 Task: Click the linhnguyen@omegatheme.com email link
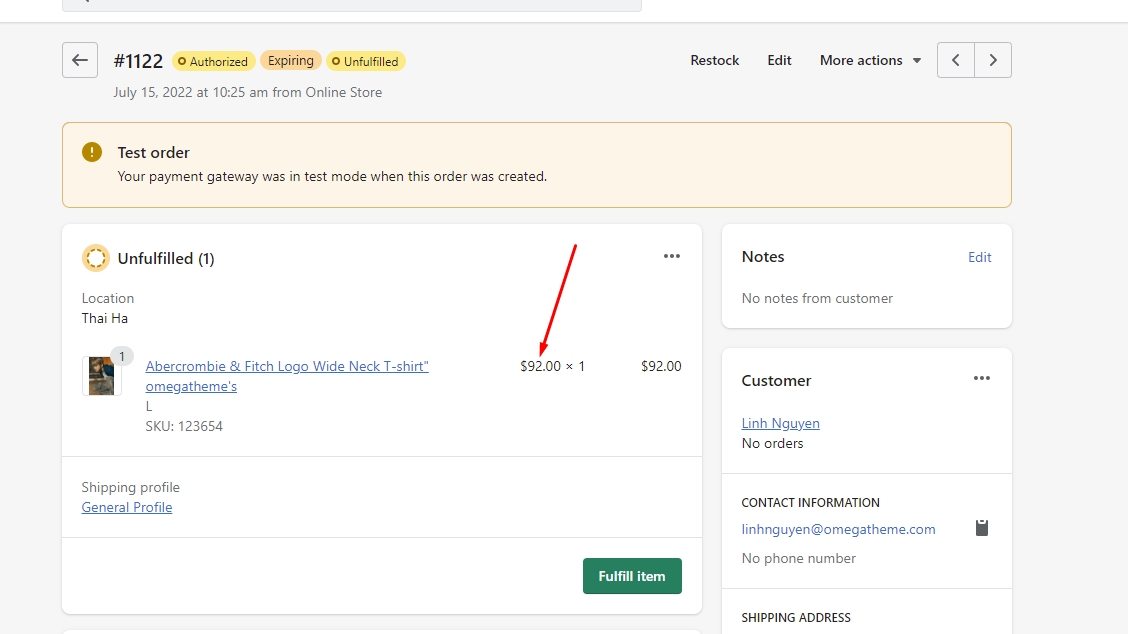tap(838, 529)
